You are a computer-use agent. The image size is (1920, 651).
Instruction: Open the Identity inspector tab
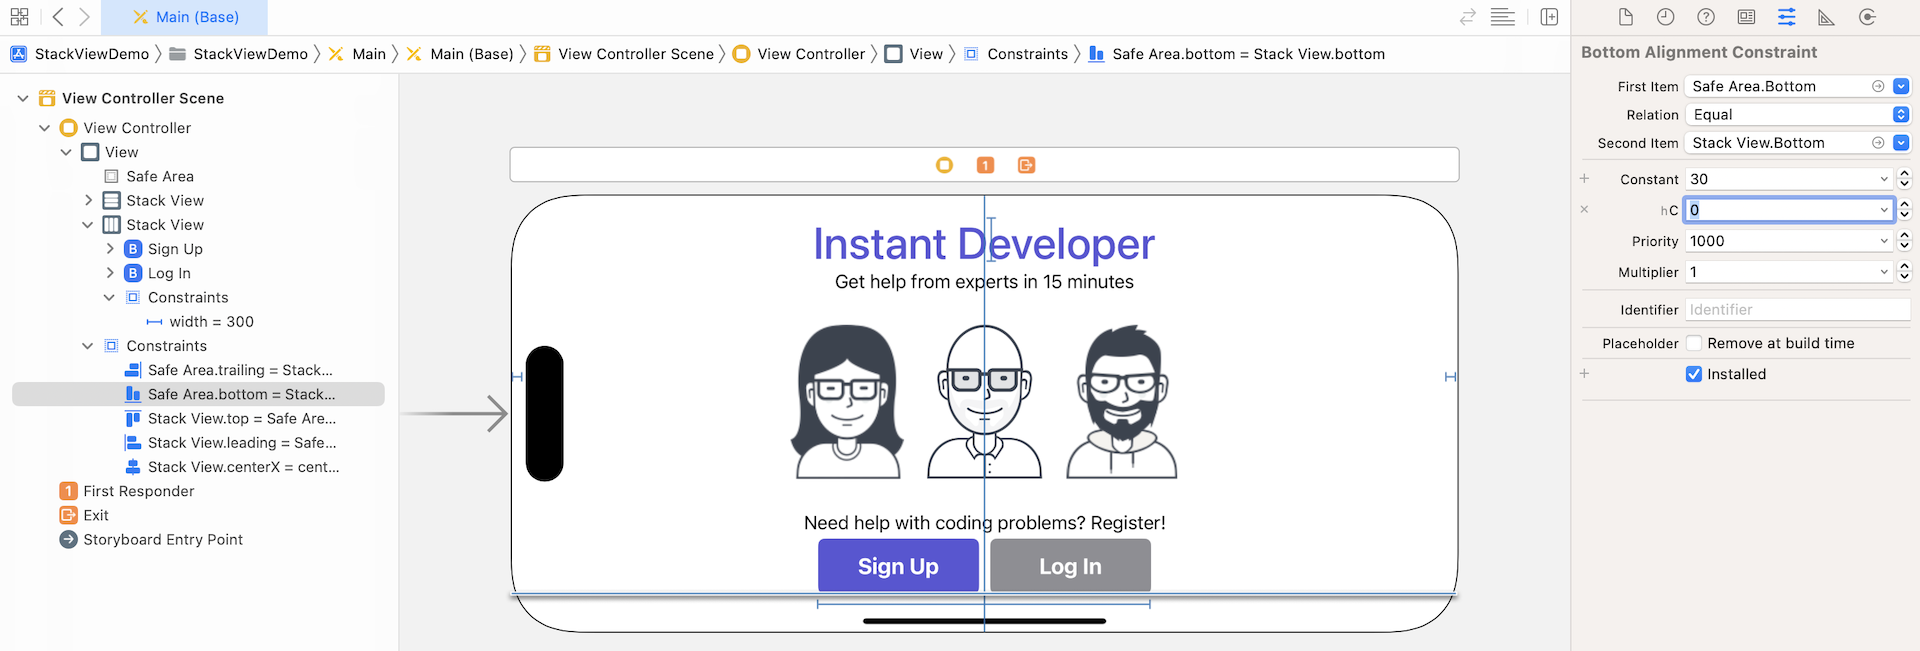(1746, 17)
